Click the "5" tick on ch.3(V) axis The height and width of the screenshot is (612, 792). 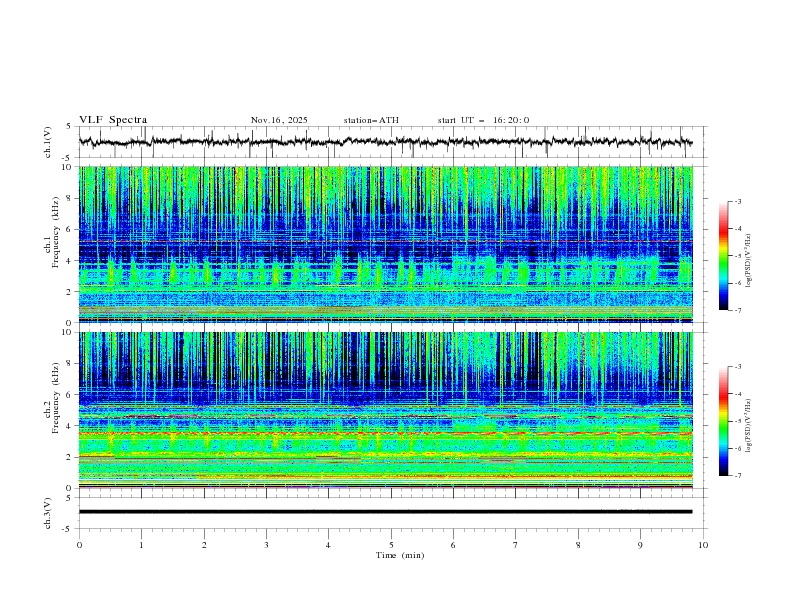[69, 498]
